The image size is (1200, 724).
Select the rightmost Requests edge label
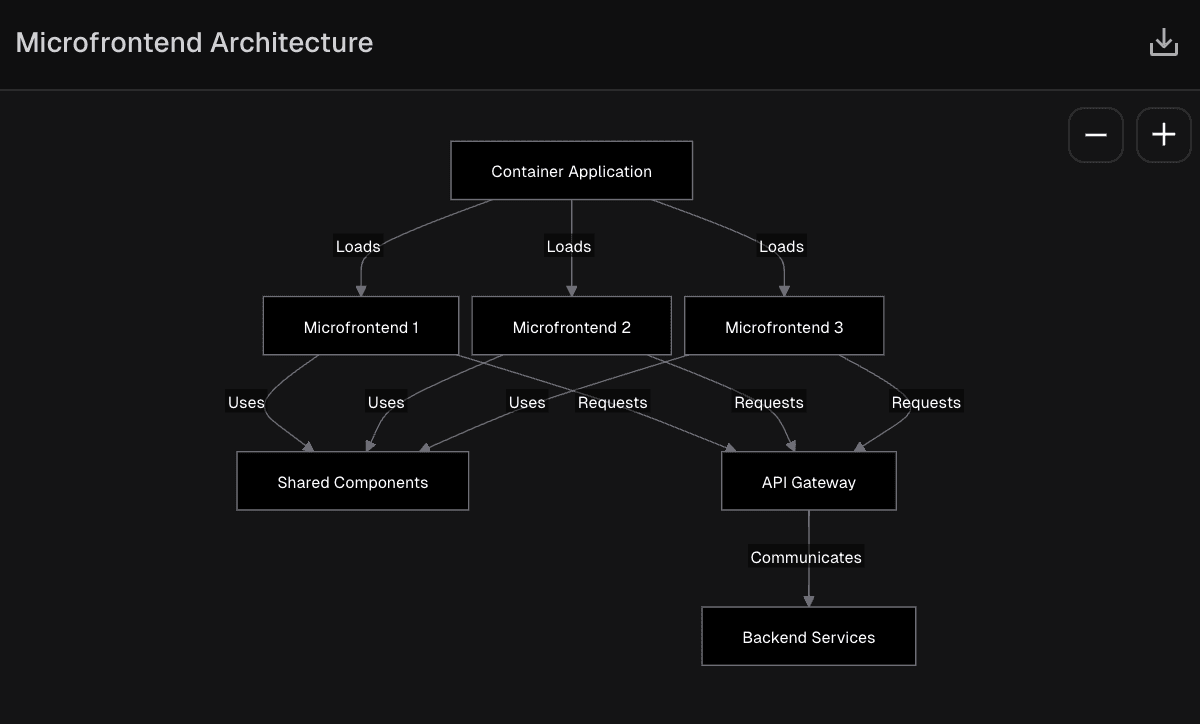tap(926, 402)
